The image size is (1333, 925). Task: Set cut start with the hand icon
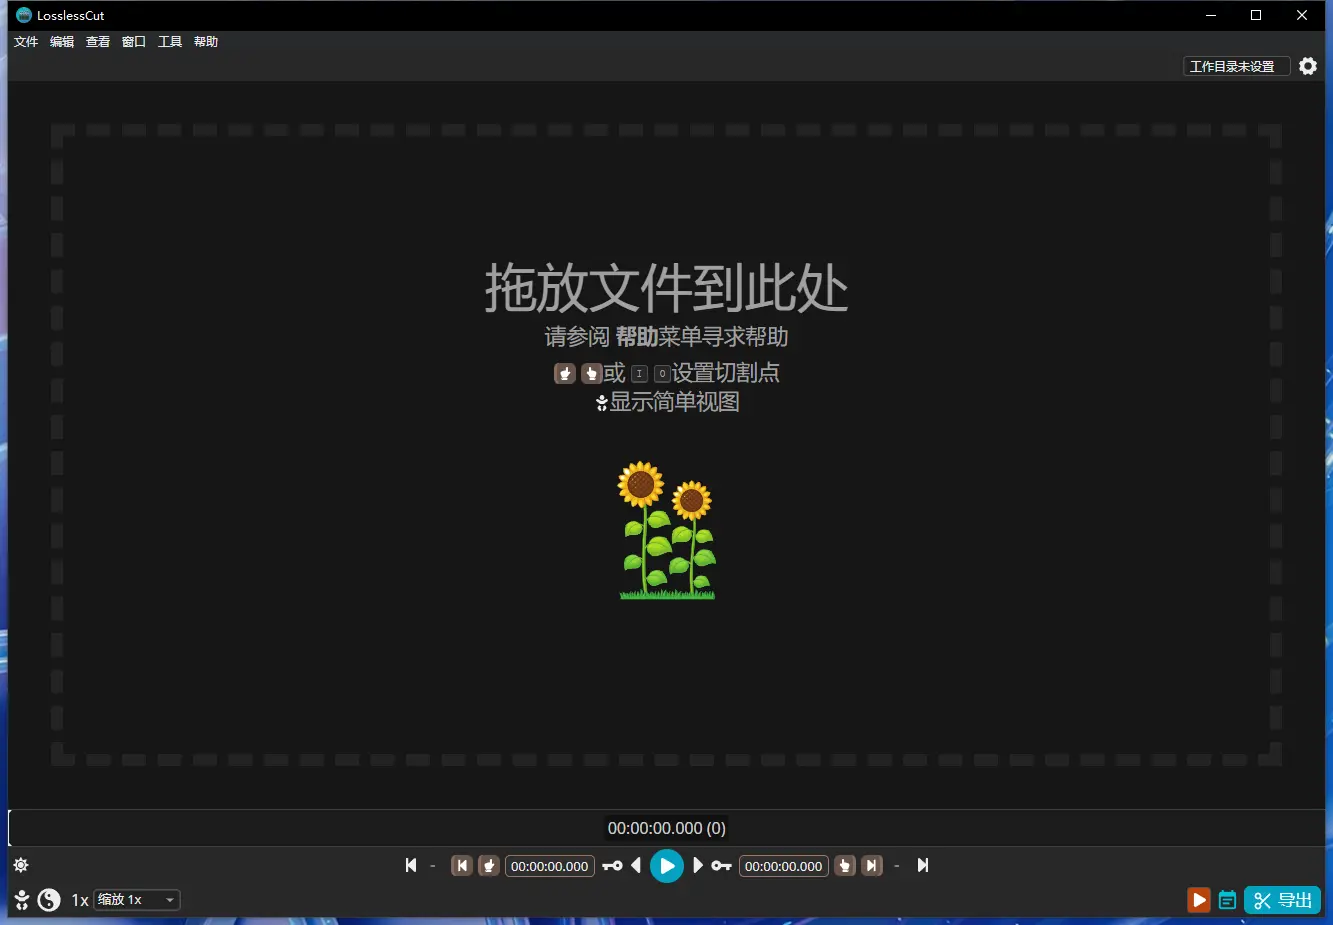tap(488, 866)
